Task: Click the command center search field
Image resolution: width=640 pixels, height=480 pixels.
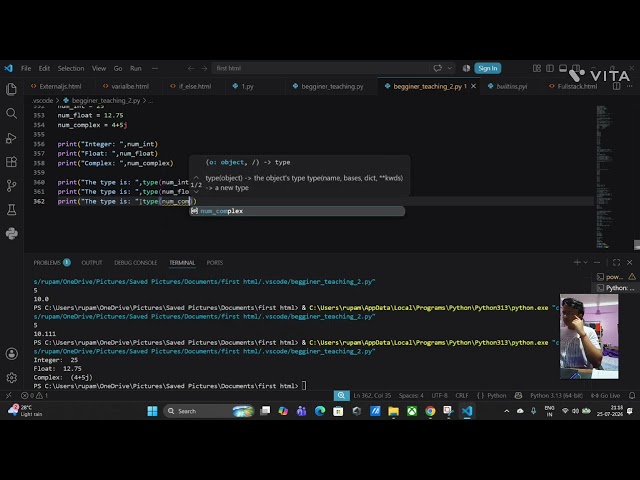Action: tap(320, 68)
